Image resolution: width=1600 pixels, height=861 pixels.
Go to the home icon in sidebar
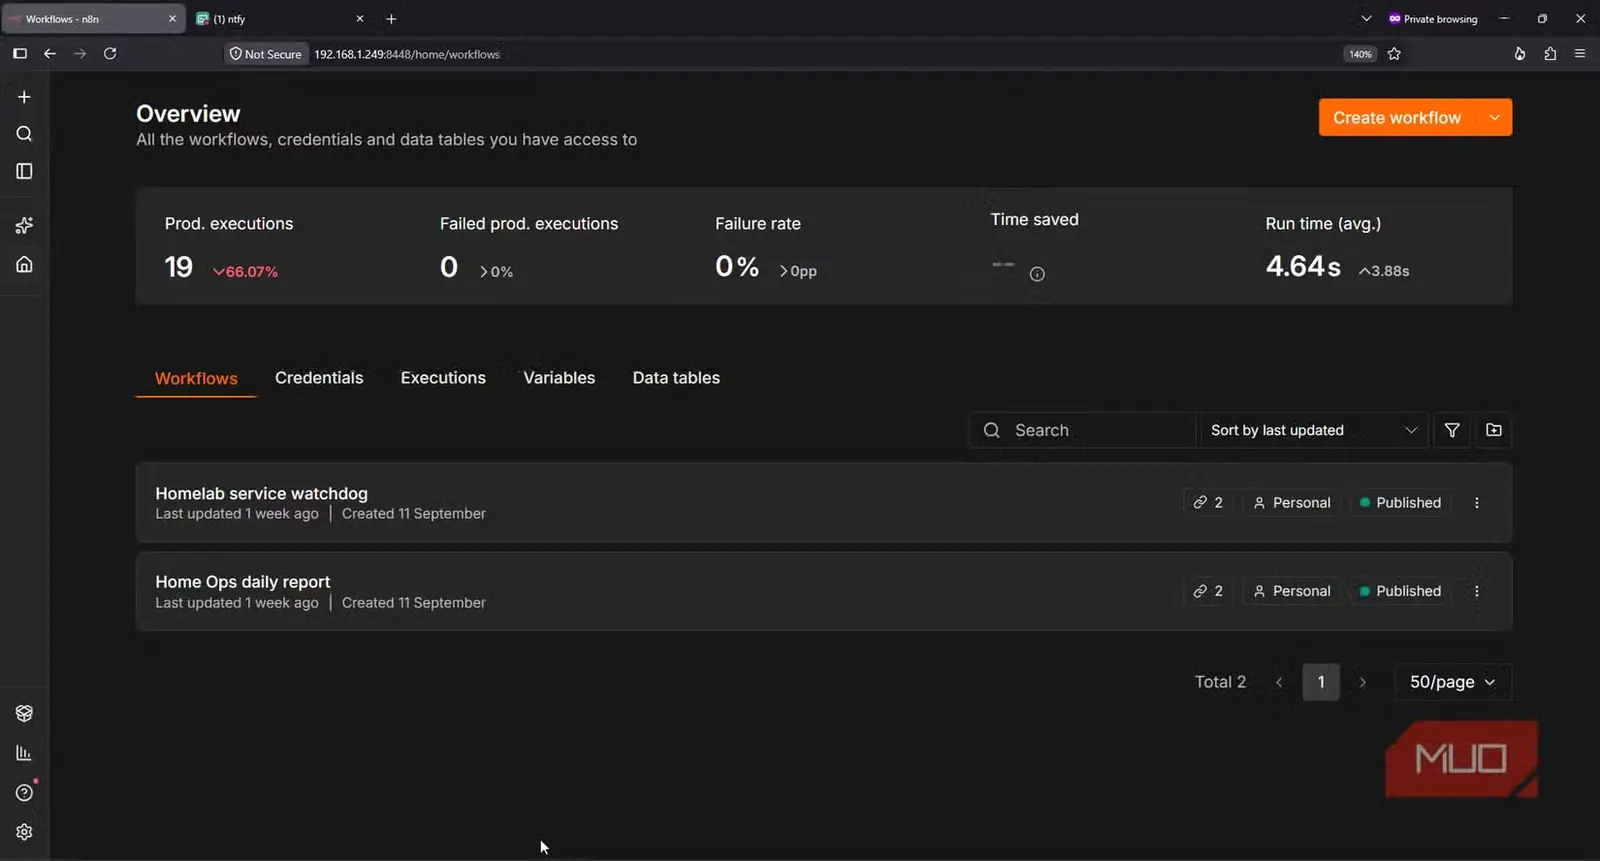pos(24,264)
